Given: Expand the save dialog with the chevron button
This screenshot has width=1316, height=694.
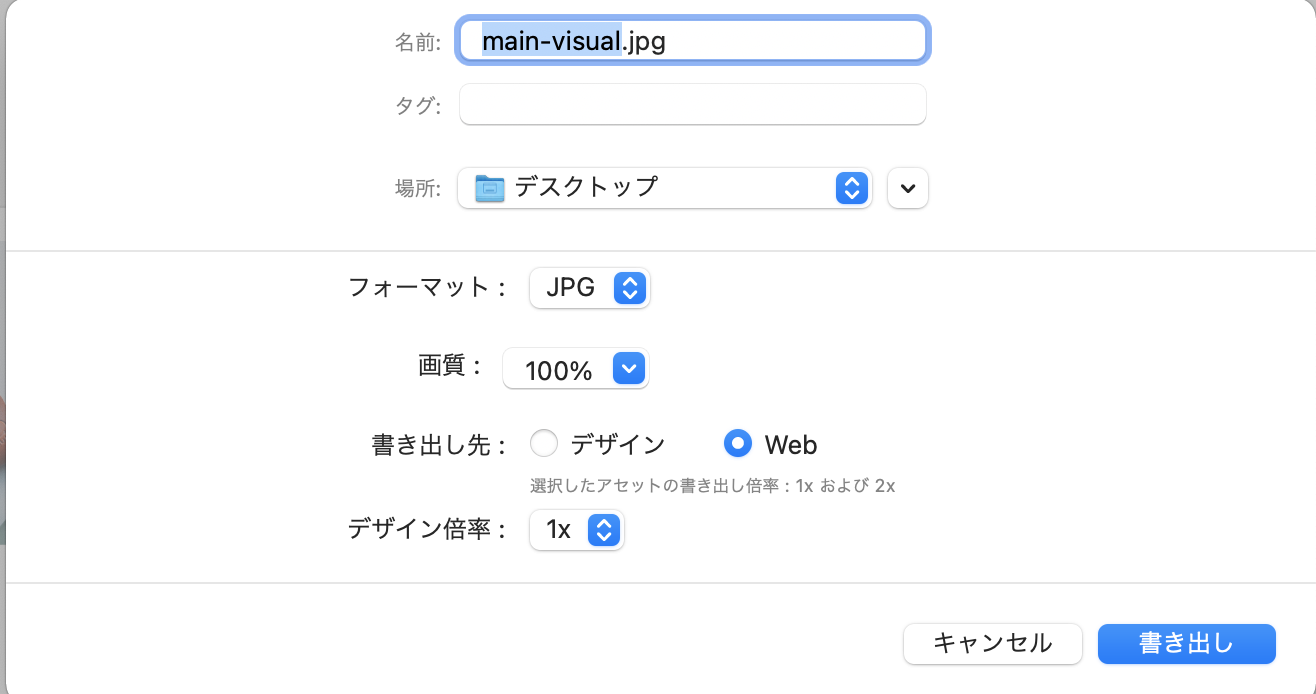Looking at the screenshot, I should pyautogui.click(x=907, y=188).
